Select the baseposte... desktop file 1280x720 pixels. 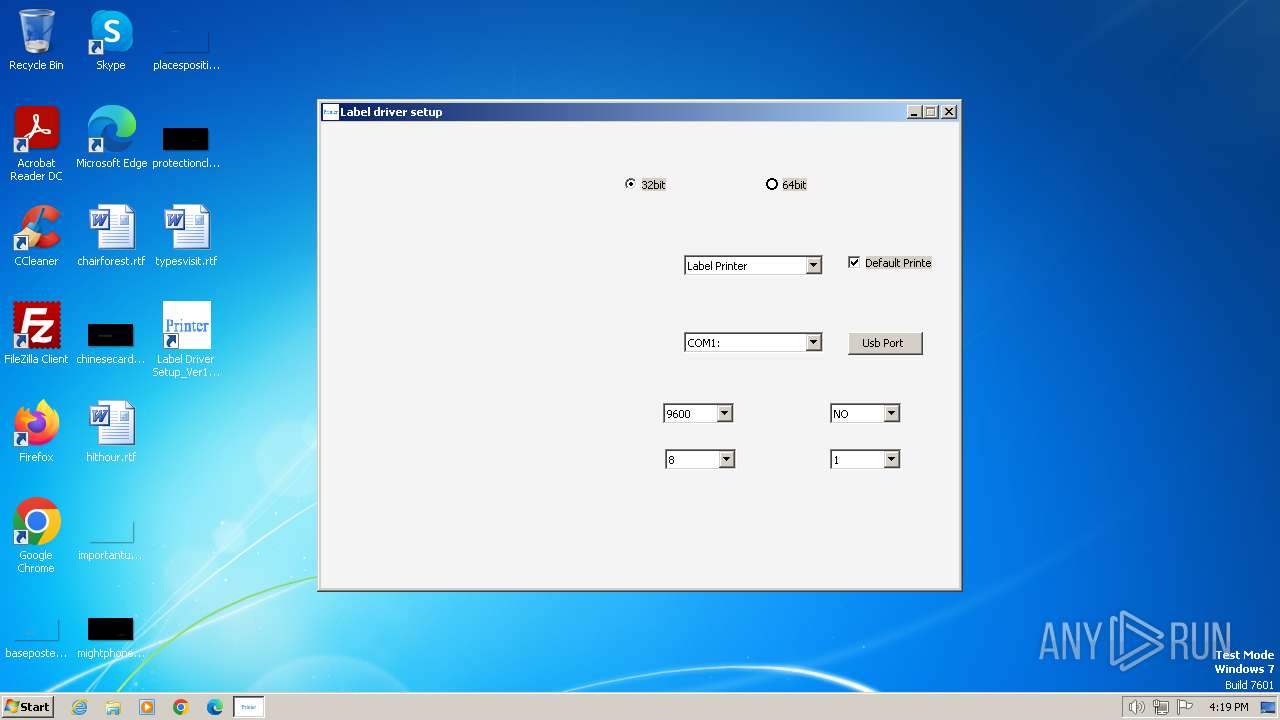click(x=36, y=636)
